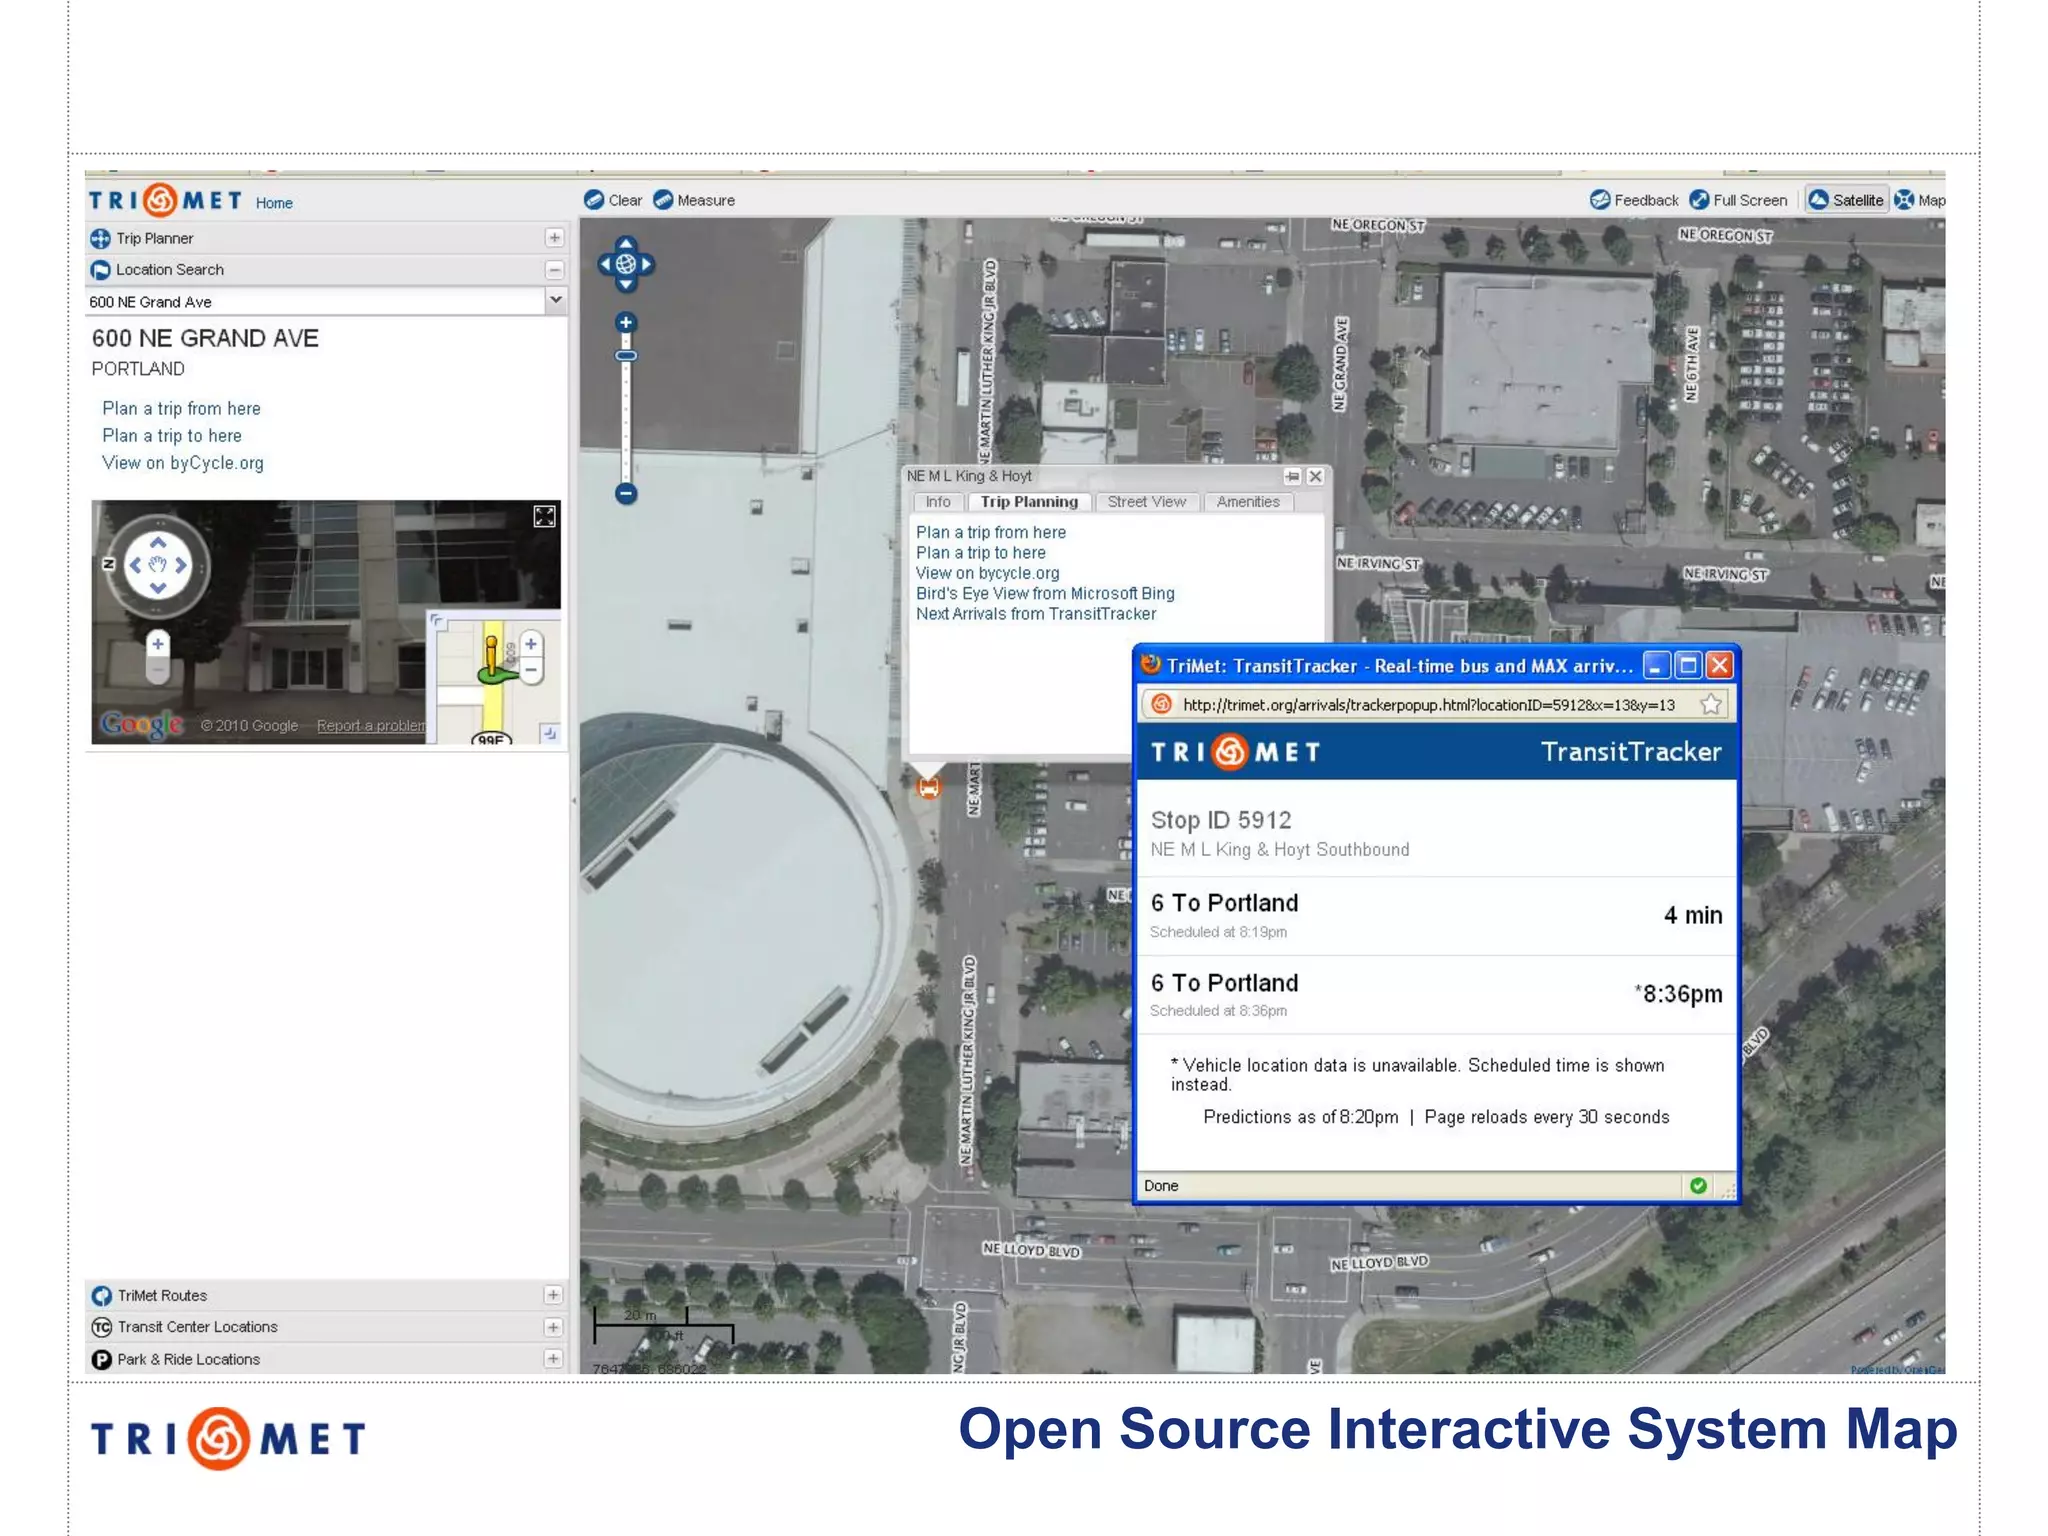The image size is (2048, 1536).
Task: Click map zoom in plus button
Action: coord(626,322)
